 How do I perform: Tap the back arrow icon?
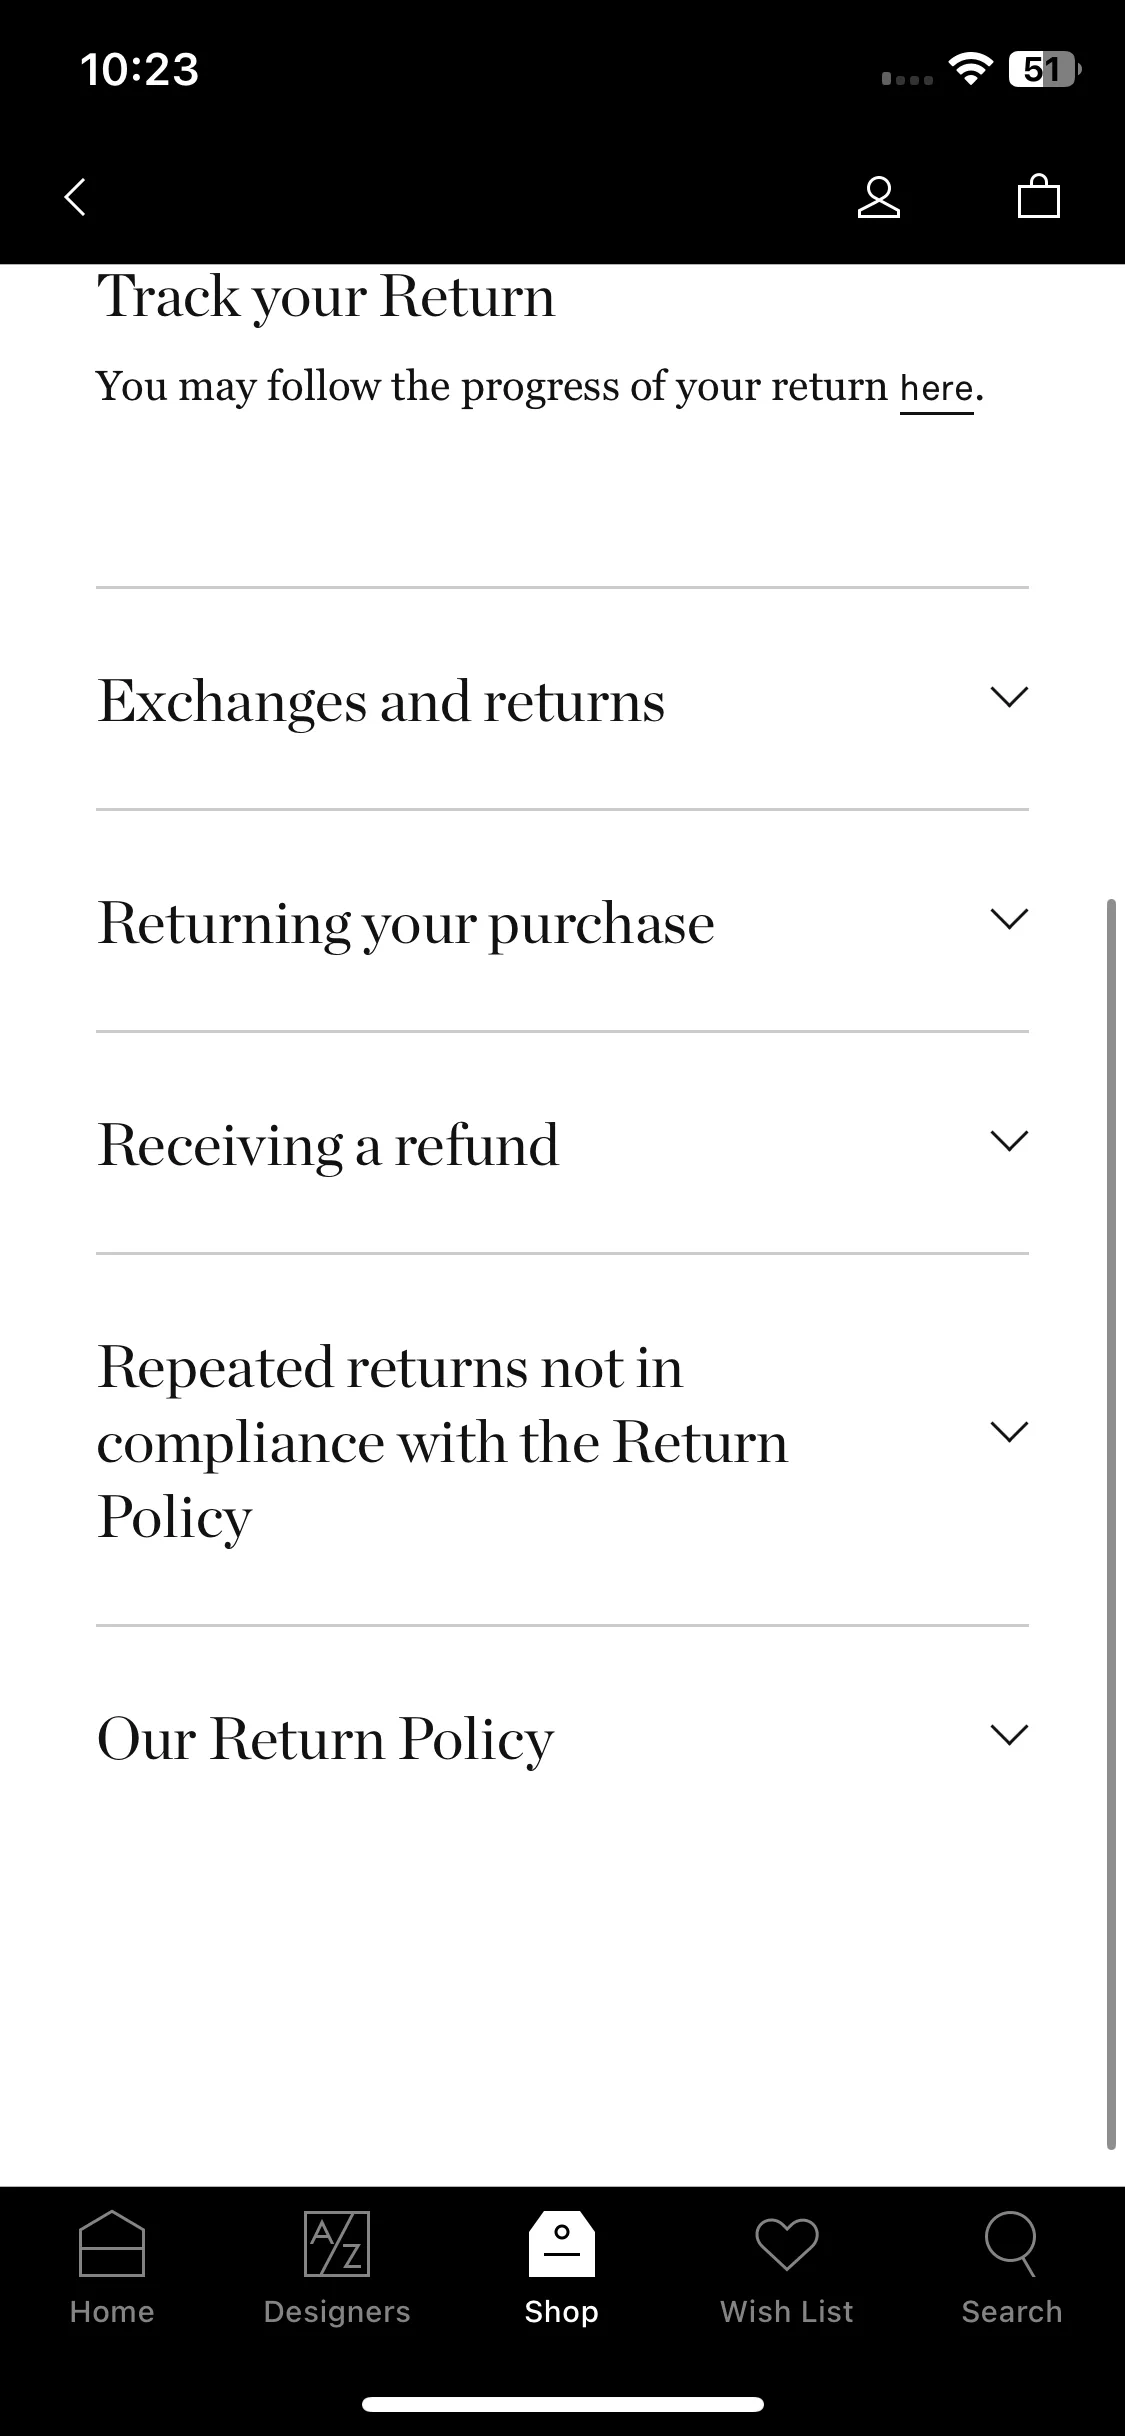76,197
